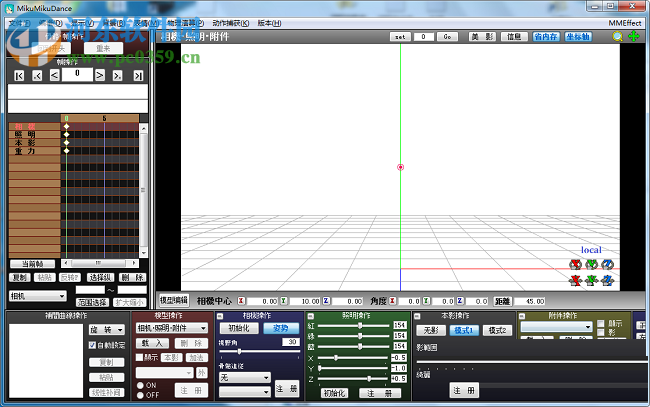Screen dimensions: 650x407
Task: Open the 相机·照明·附件 model dropdown
Action: pos(172,328)
